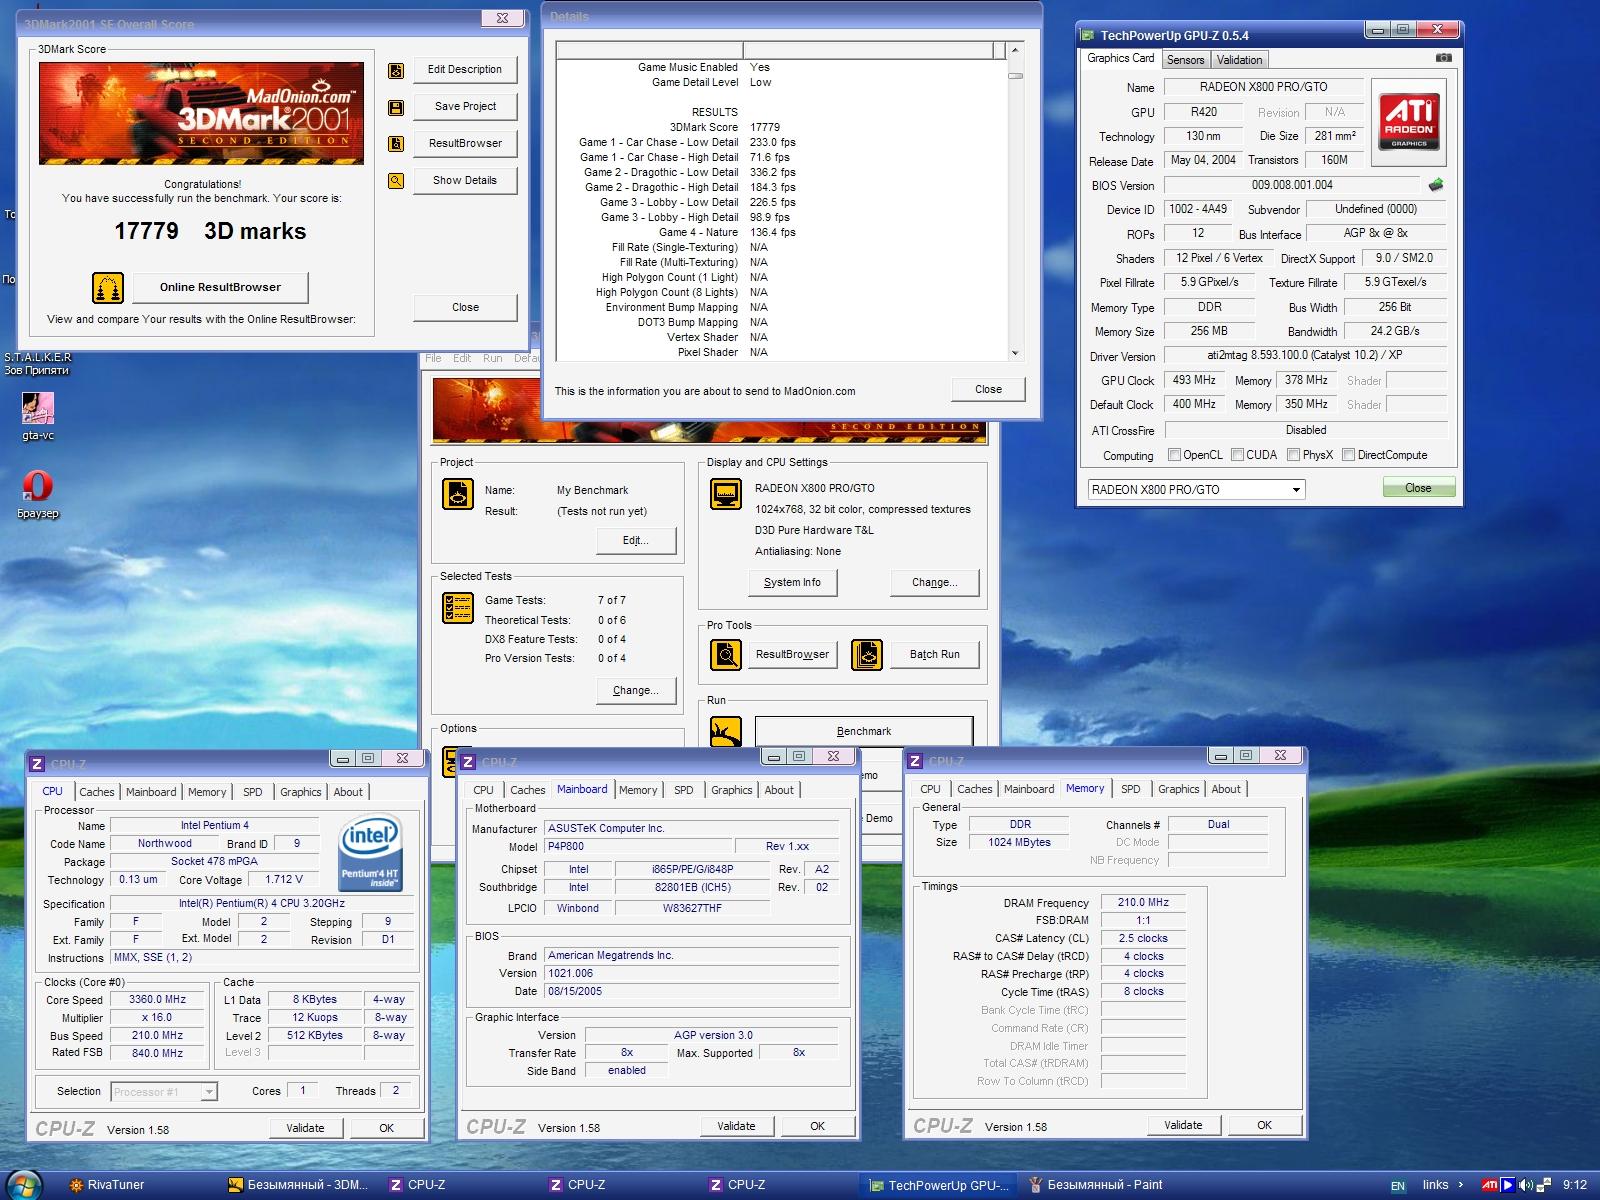
Task: Click the Save Project floppy icon
Action: click(x=396, y=107)
